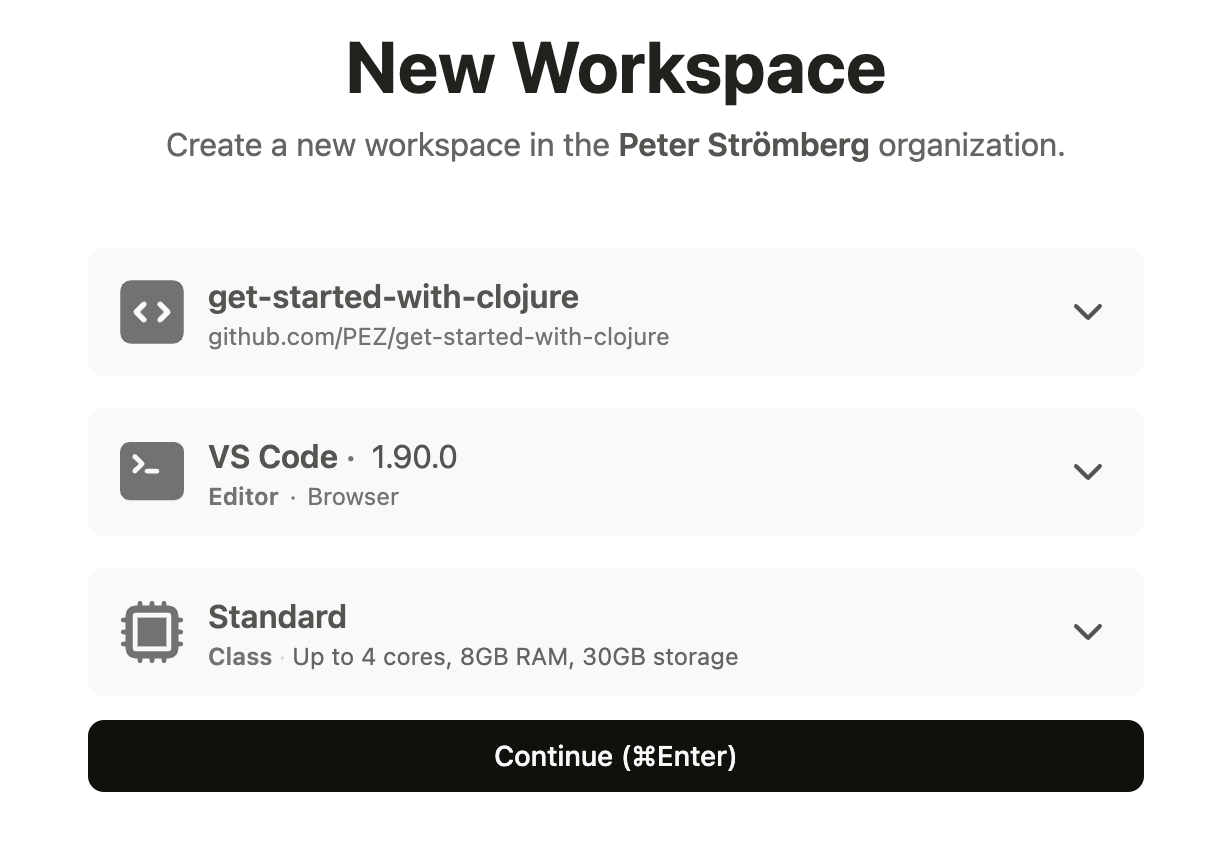Click the Browser label under VS Code
This screenshot has width=1220, height=846.
353,497
